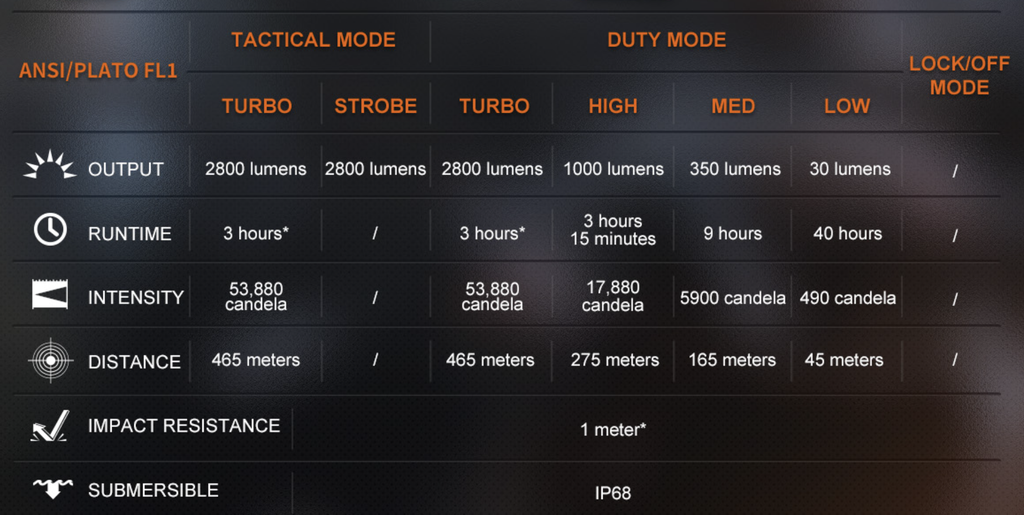Choose the HIGH column header
This screenshot has width=1024, height=515.
[x=613, y=106]
